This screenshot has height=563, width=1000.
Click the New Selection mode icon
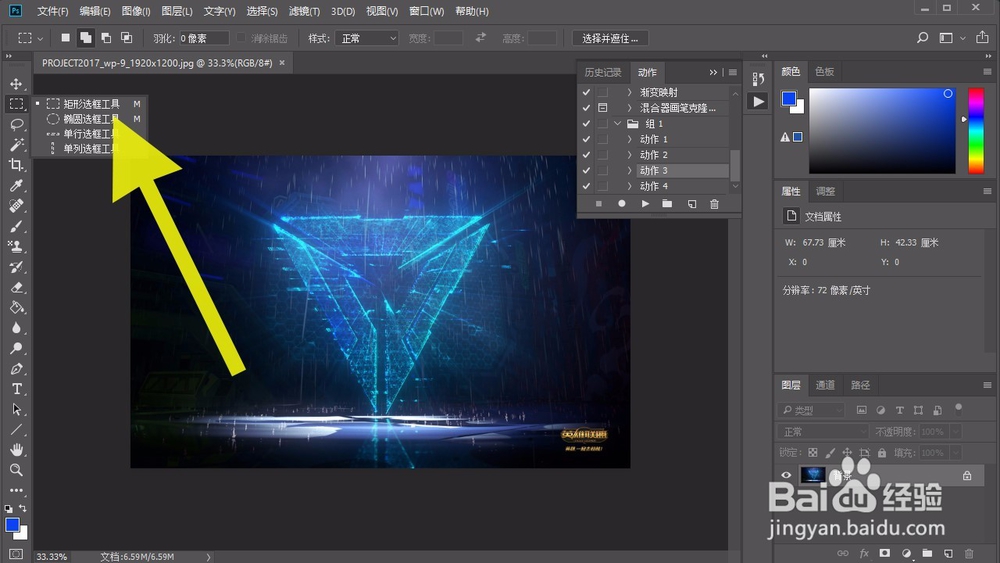[x=65, y=38]
